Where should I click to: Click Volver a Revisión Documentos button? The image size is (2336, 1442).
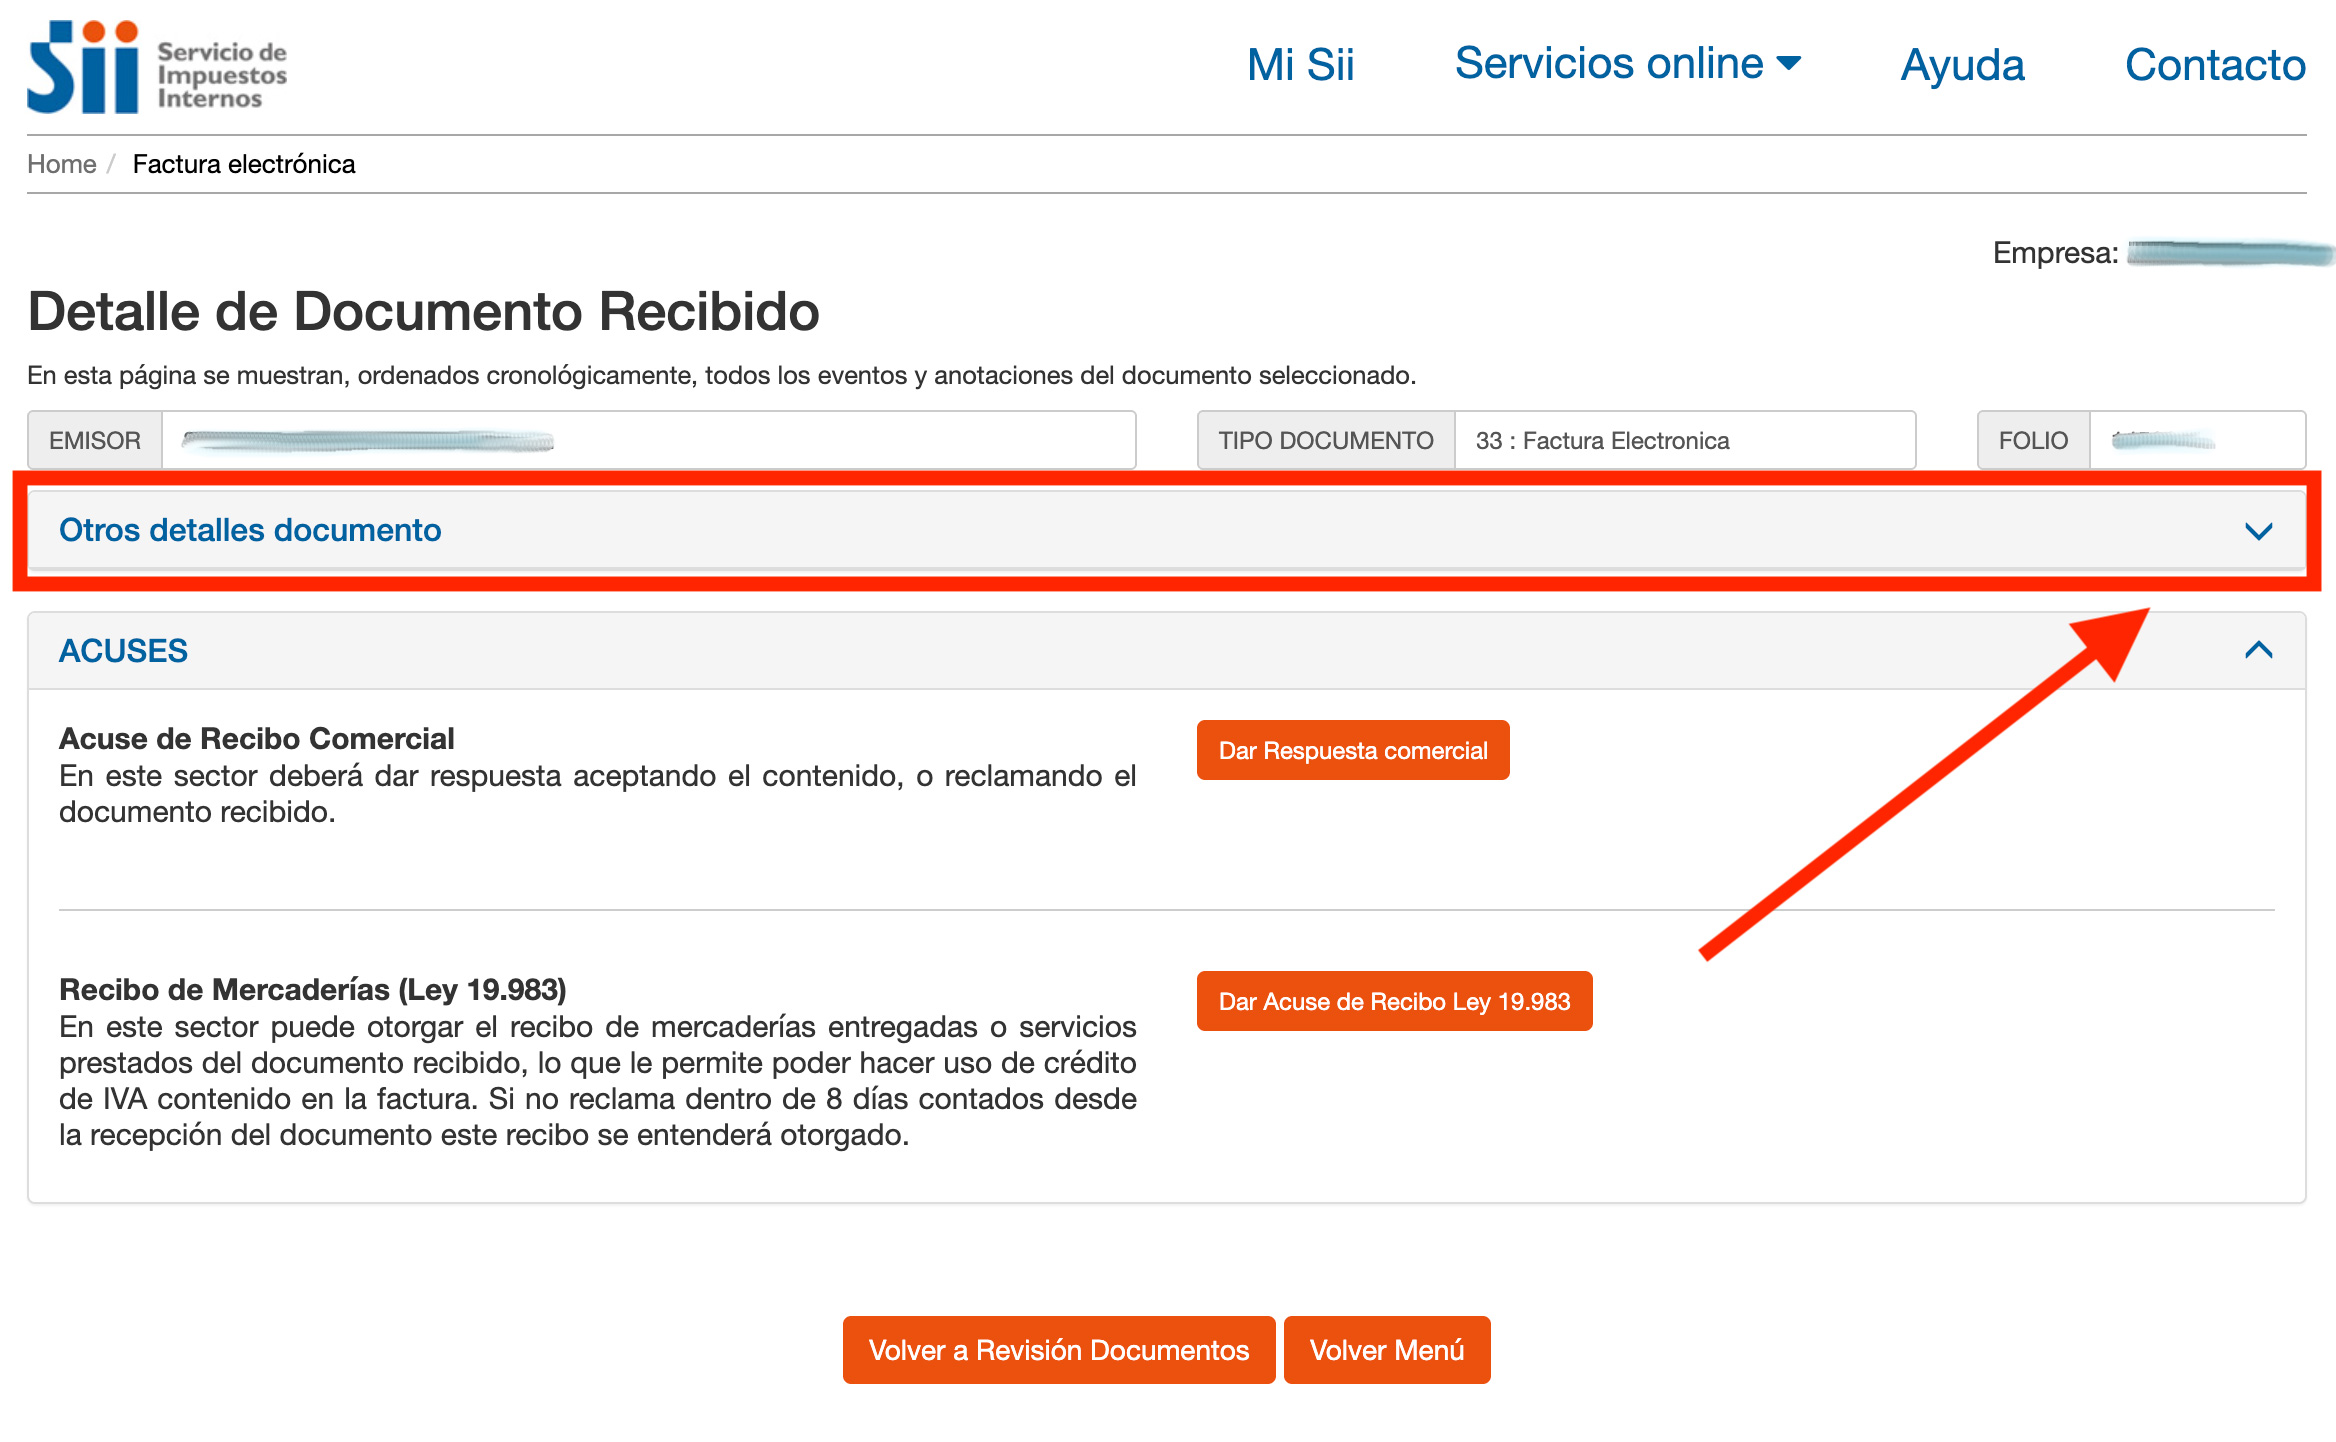pyautogui.click(x=1059, y=1350)
